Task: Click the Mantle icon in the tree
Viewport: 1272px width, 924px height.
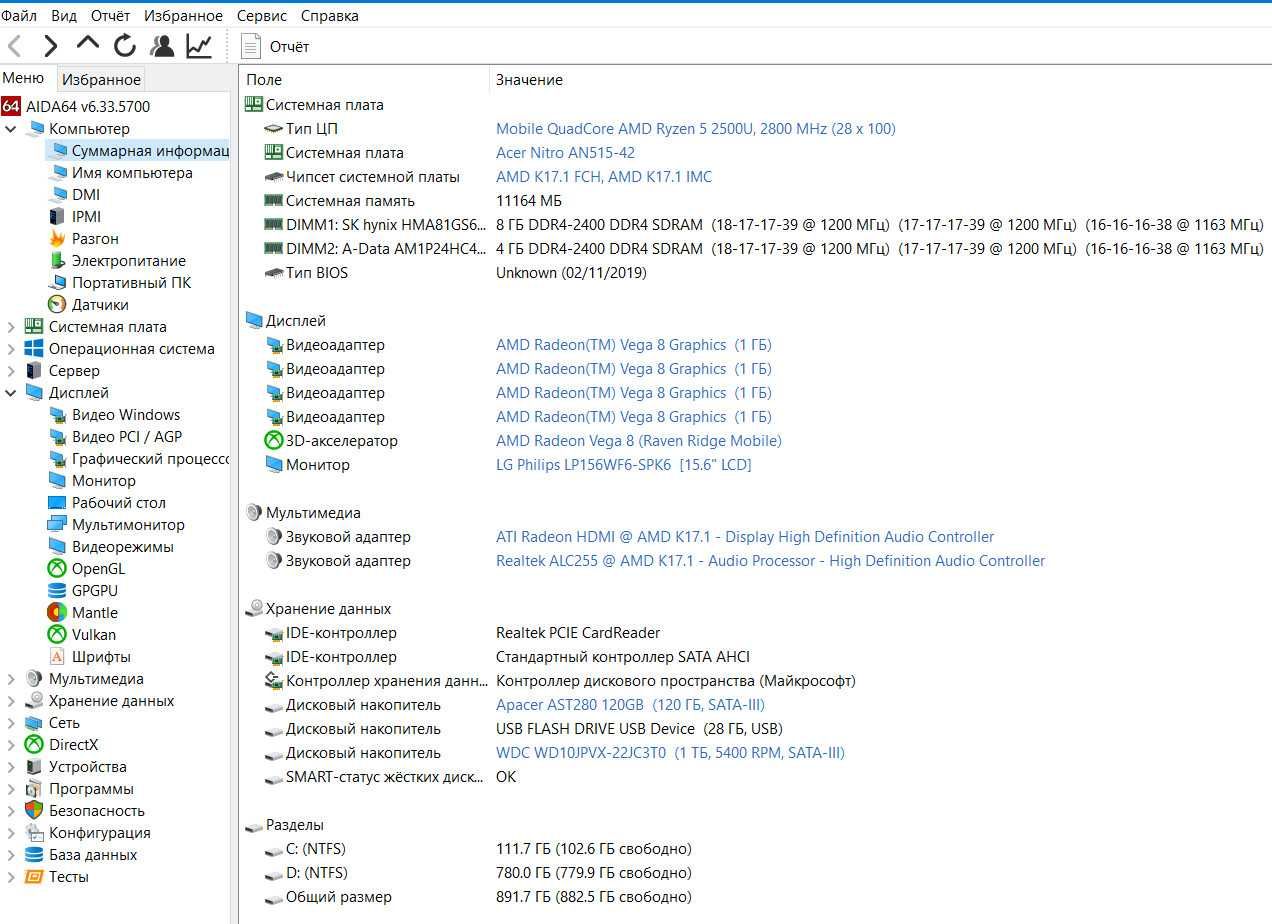Action: pos(56,613)
